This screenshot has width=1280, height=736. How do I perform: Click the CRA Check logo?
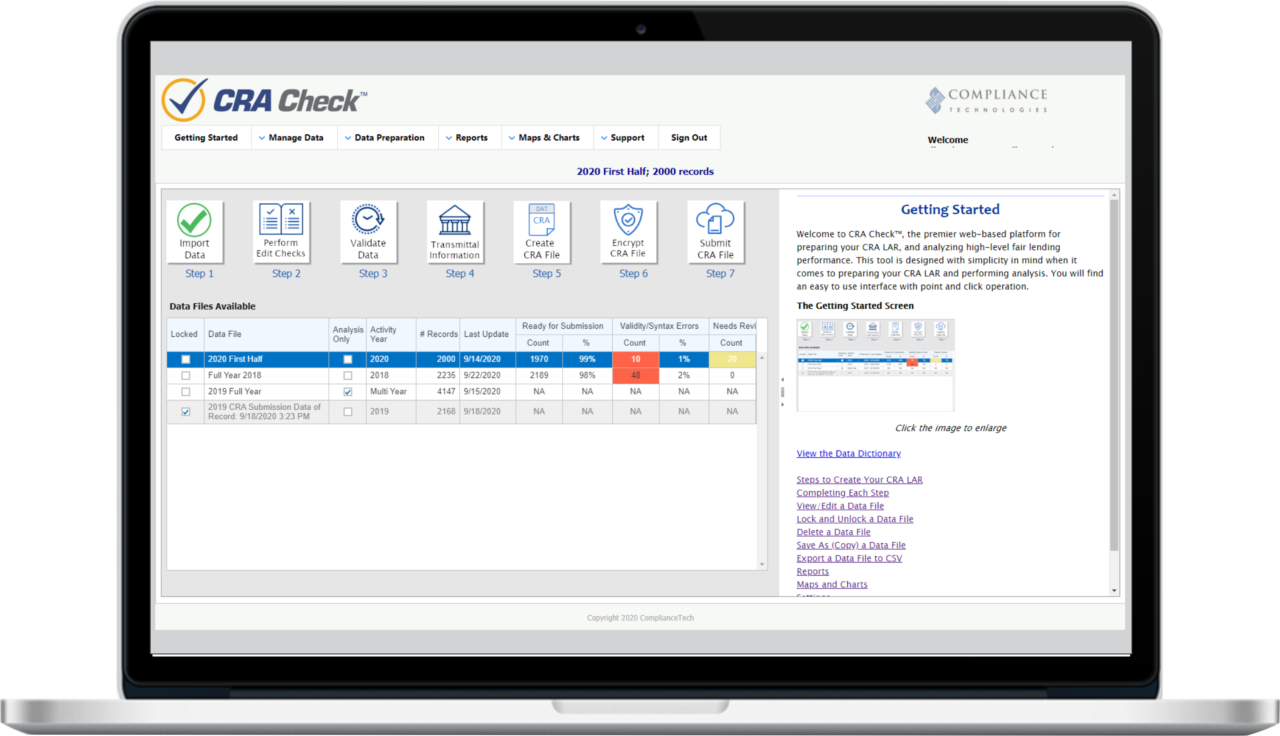(264, 100)
